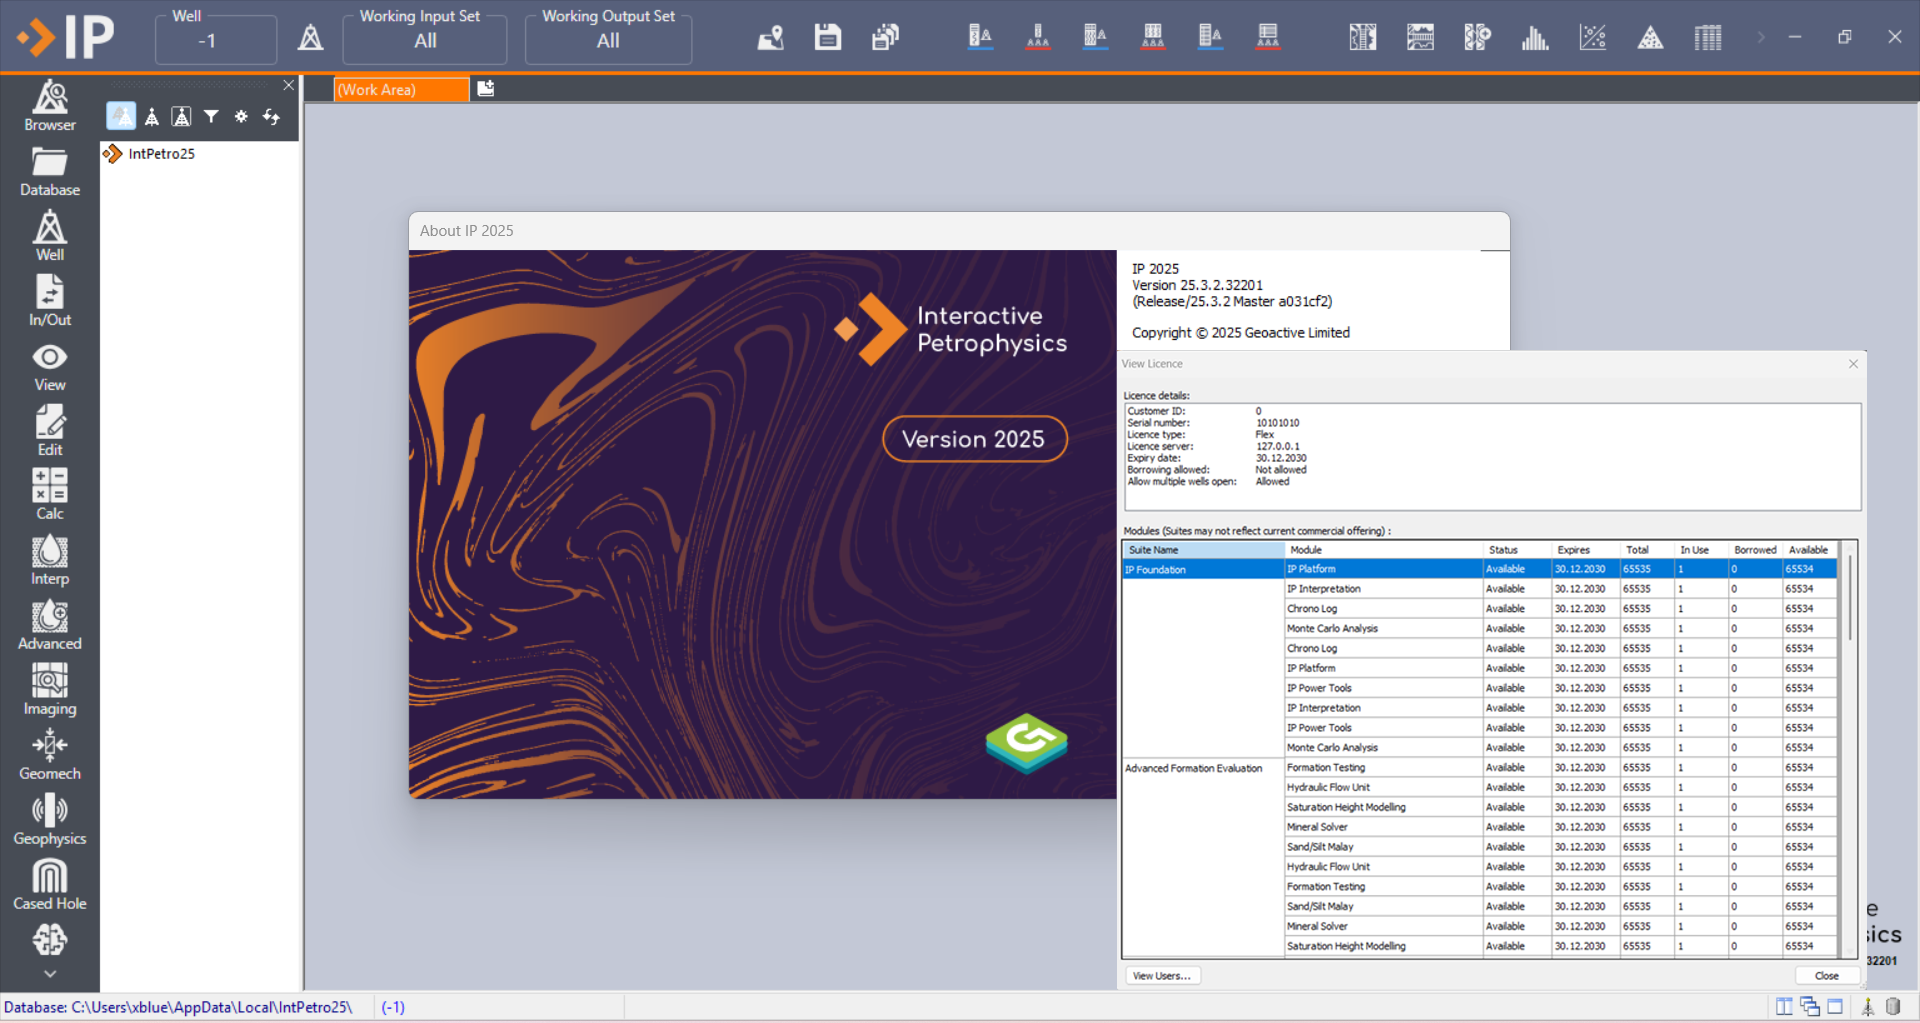Image resolution: width=1920 pixels, height=1023 pixels.
Task: Click the add new work area icon
Action: 486,88
